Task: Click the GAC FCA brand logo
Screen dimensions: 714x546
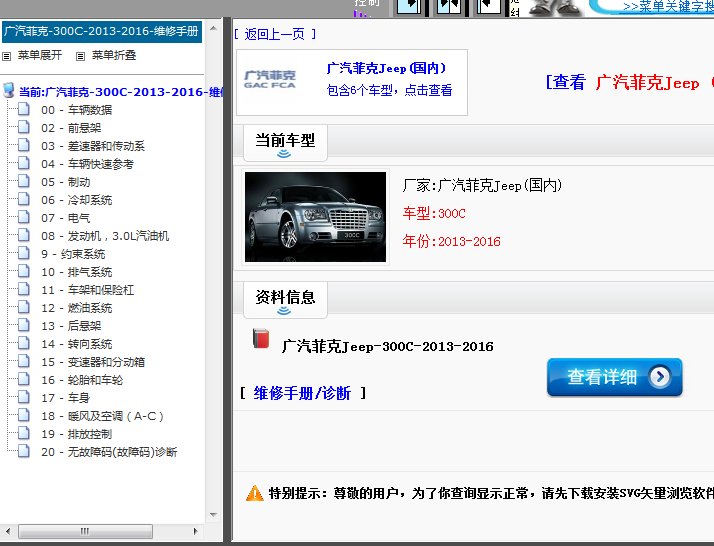Action: [270, 79]
